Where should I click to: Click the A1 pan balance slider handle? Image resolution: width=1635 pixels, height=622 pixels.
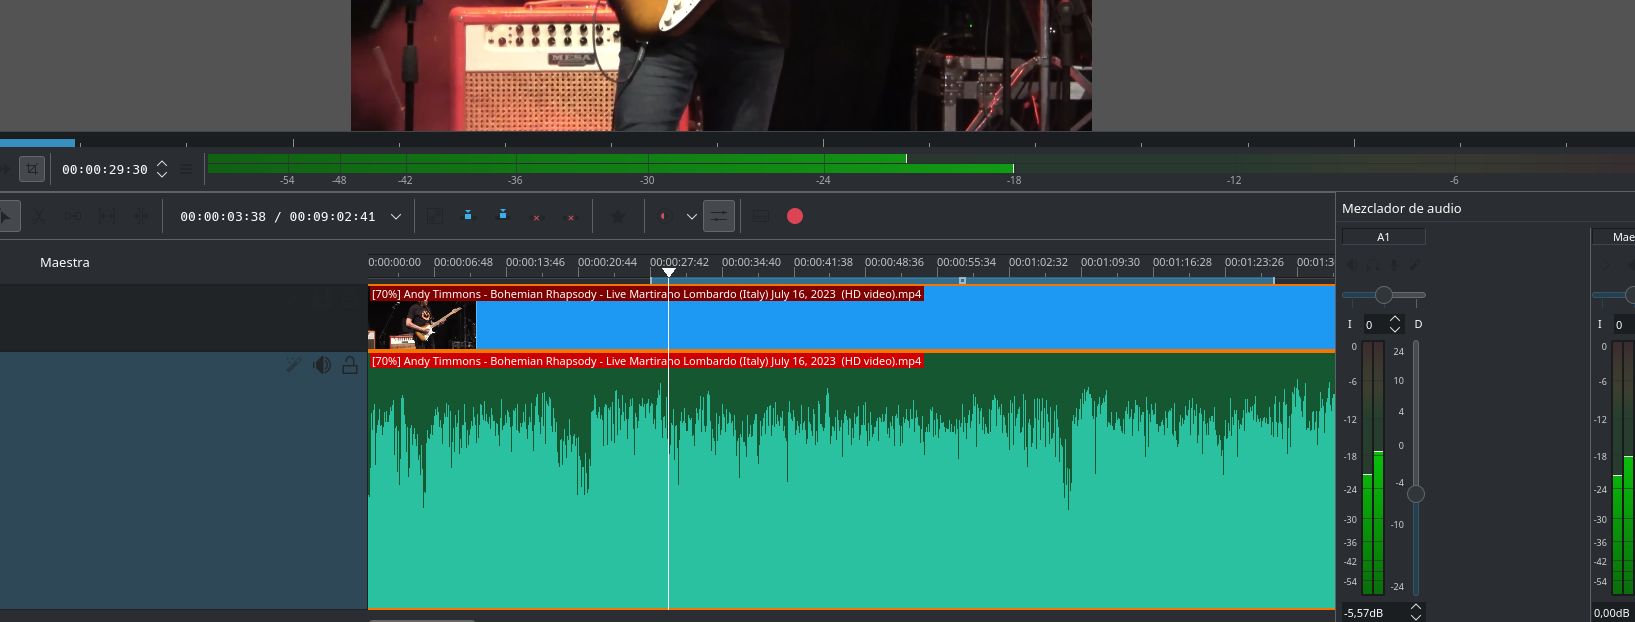point(1383,295)
